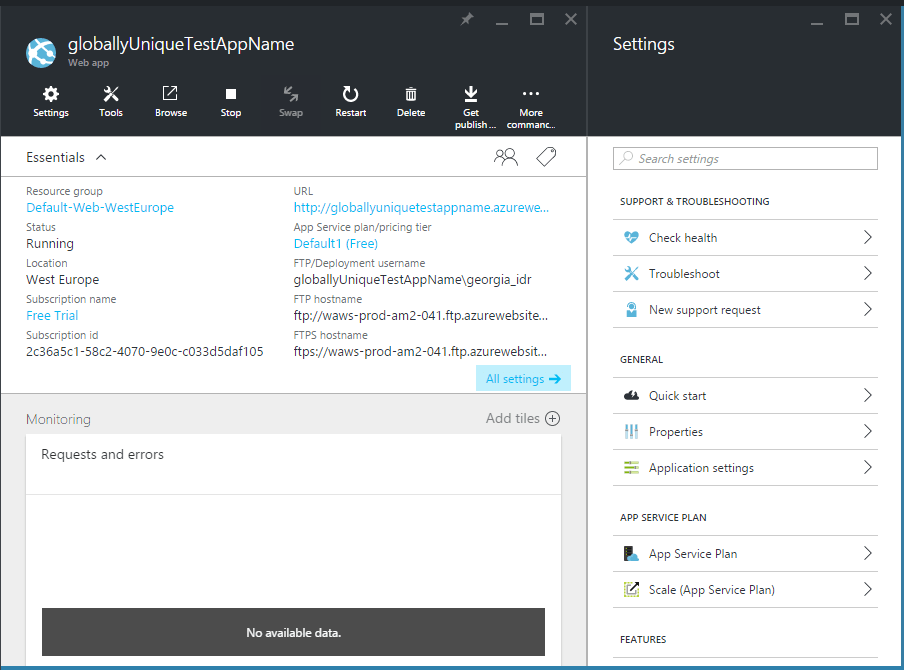Open the Default-Web-WestEurope resource group link
Viewport: 904px width, 670px height.
coord(100,208)
